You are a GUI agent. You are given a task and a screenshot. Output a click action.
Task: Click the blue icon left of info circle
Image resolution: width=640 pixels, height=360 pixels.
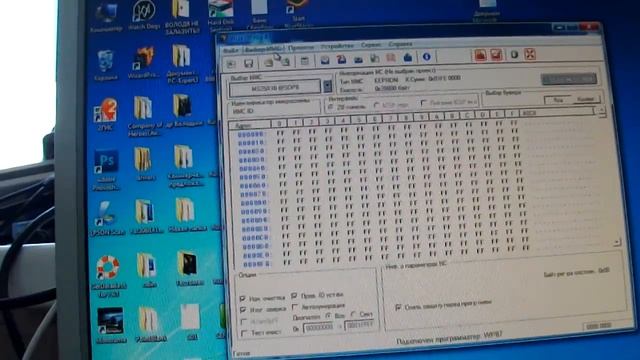tap(408, 57)
